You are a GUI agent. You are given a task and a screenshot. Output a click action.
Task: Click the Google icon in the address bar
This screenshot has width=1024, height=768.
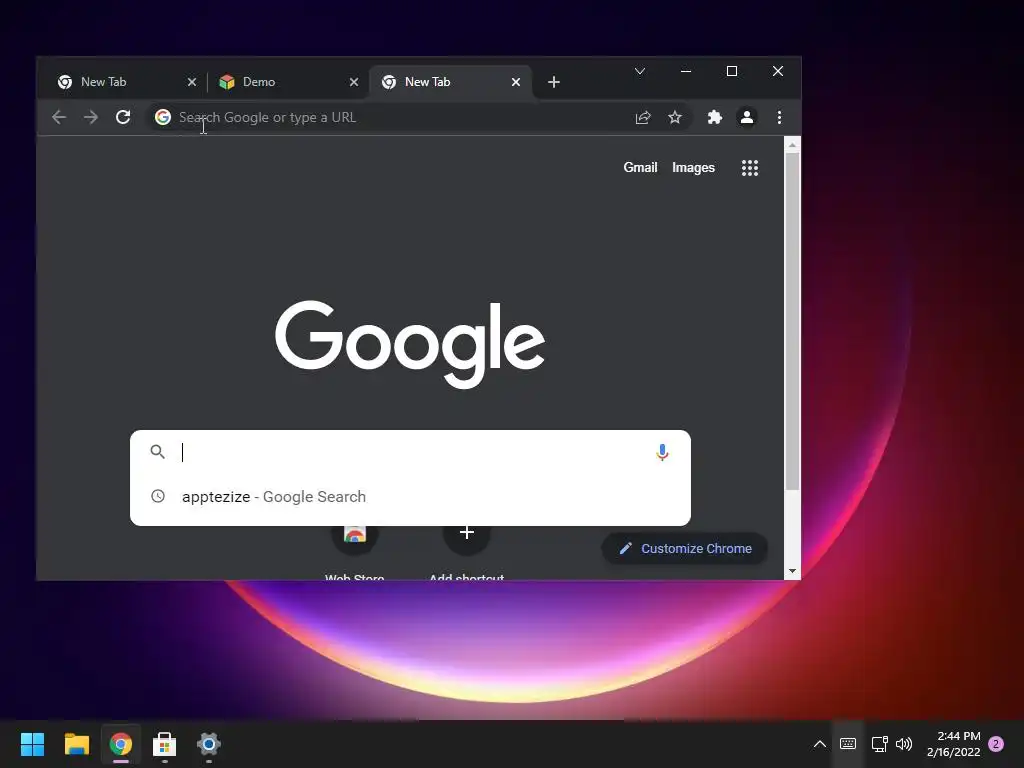pyautogui.click(x=163, y=117)
